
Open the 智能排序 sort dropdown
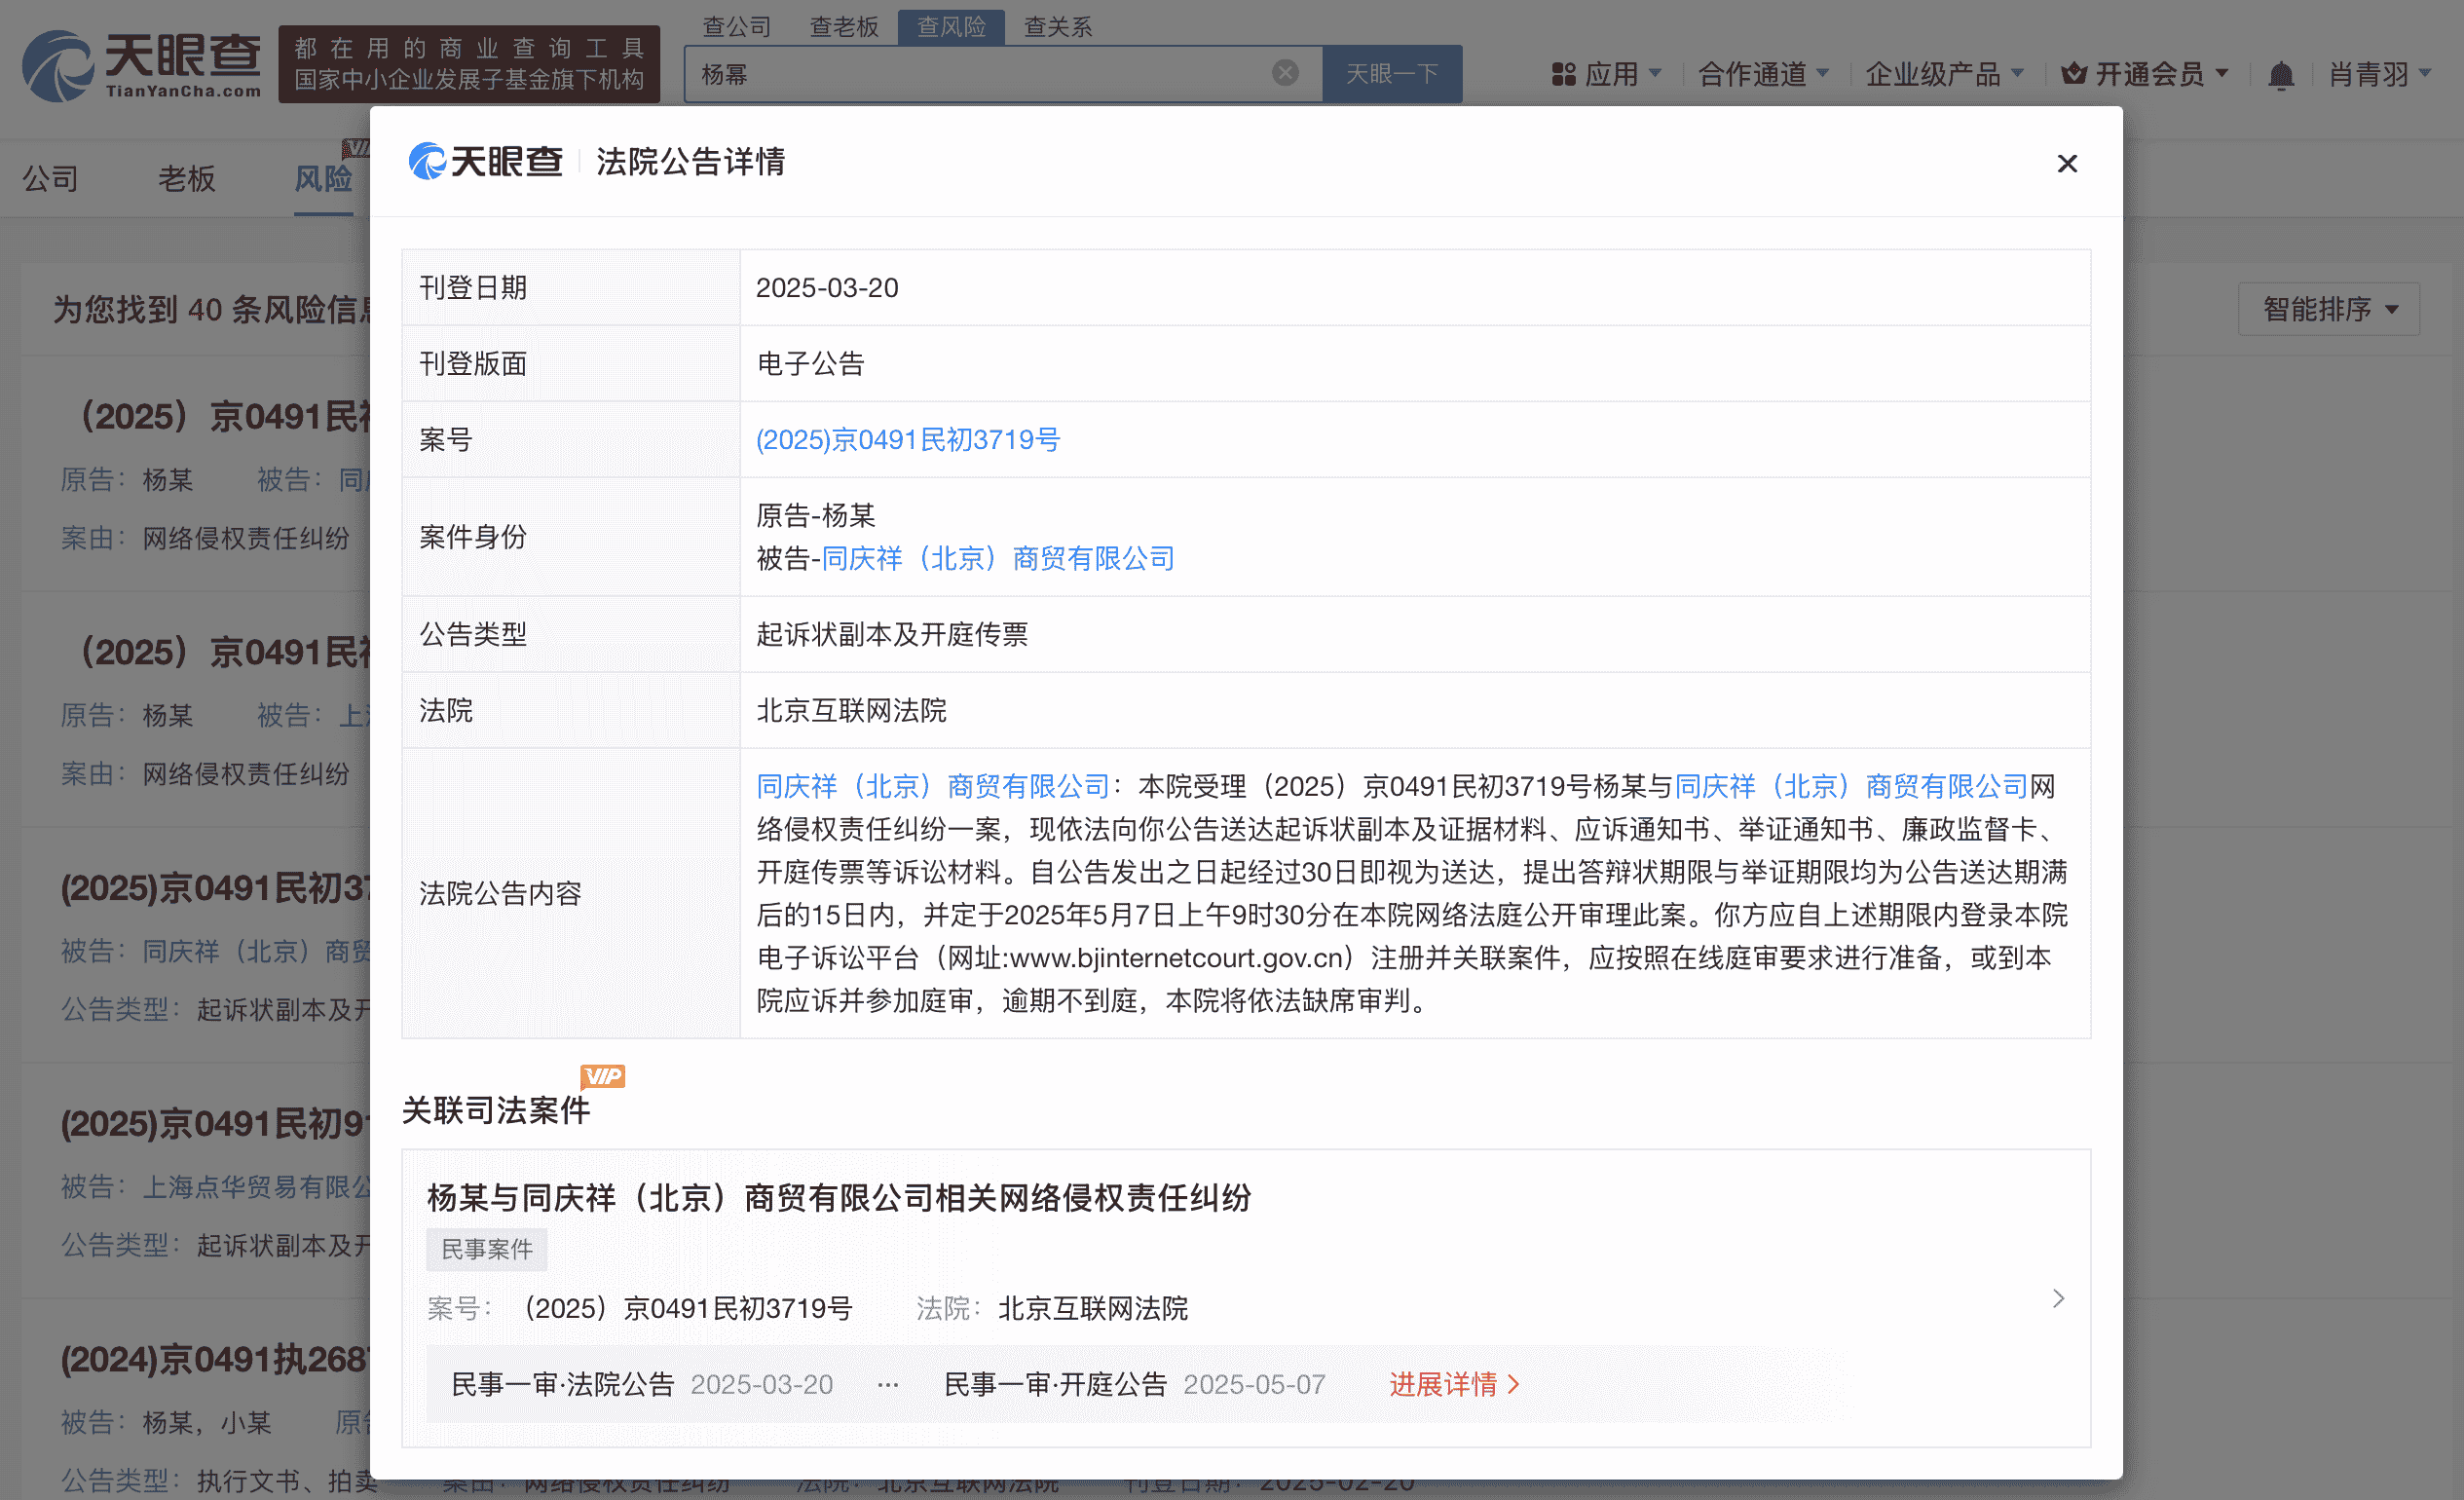click(x=2328, y=309)
